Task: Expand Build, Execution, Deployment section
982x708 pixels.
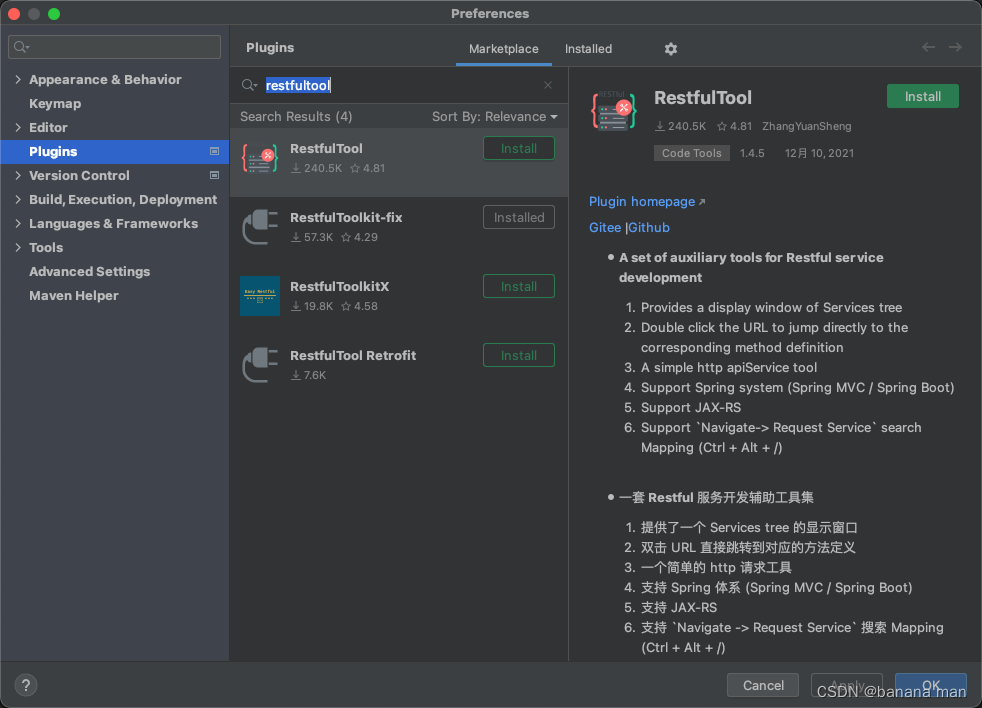Action: (x=18, y=199)
